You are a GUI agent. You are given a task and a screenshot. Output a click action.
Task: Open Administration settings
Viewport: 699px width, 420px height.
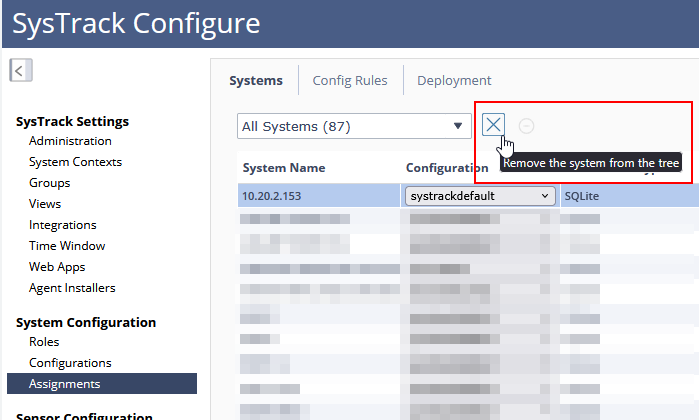point(70,141)
